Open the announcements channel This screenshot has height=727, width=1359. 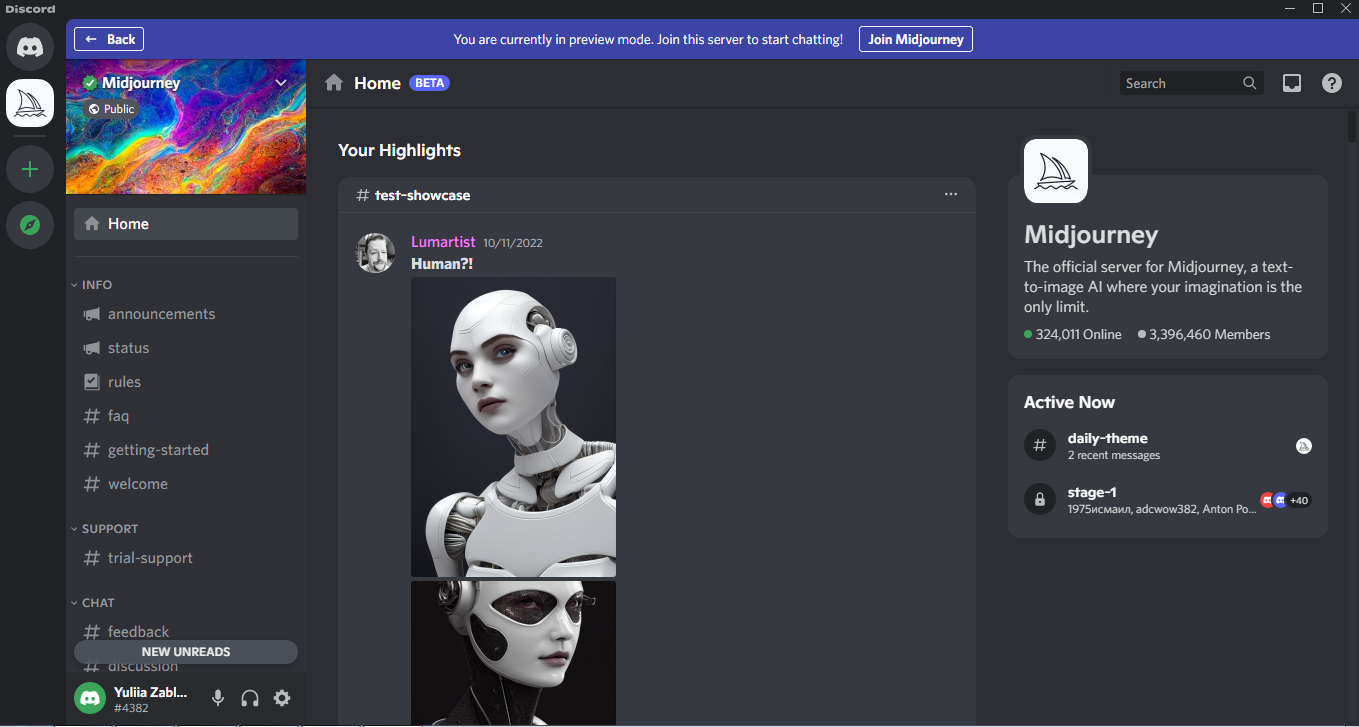click(186, 314)
